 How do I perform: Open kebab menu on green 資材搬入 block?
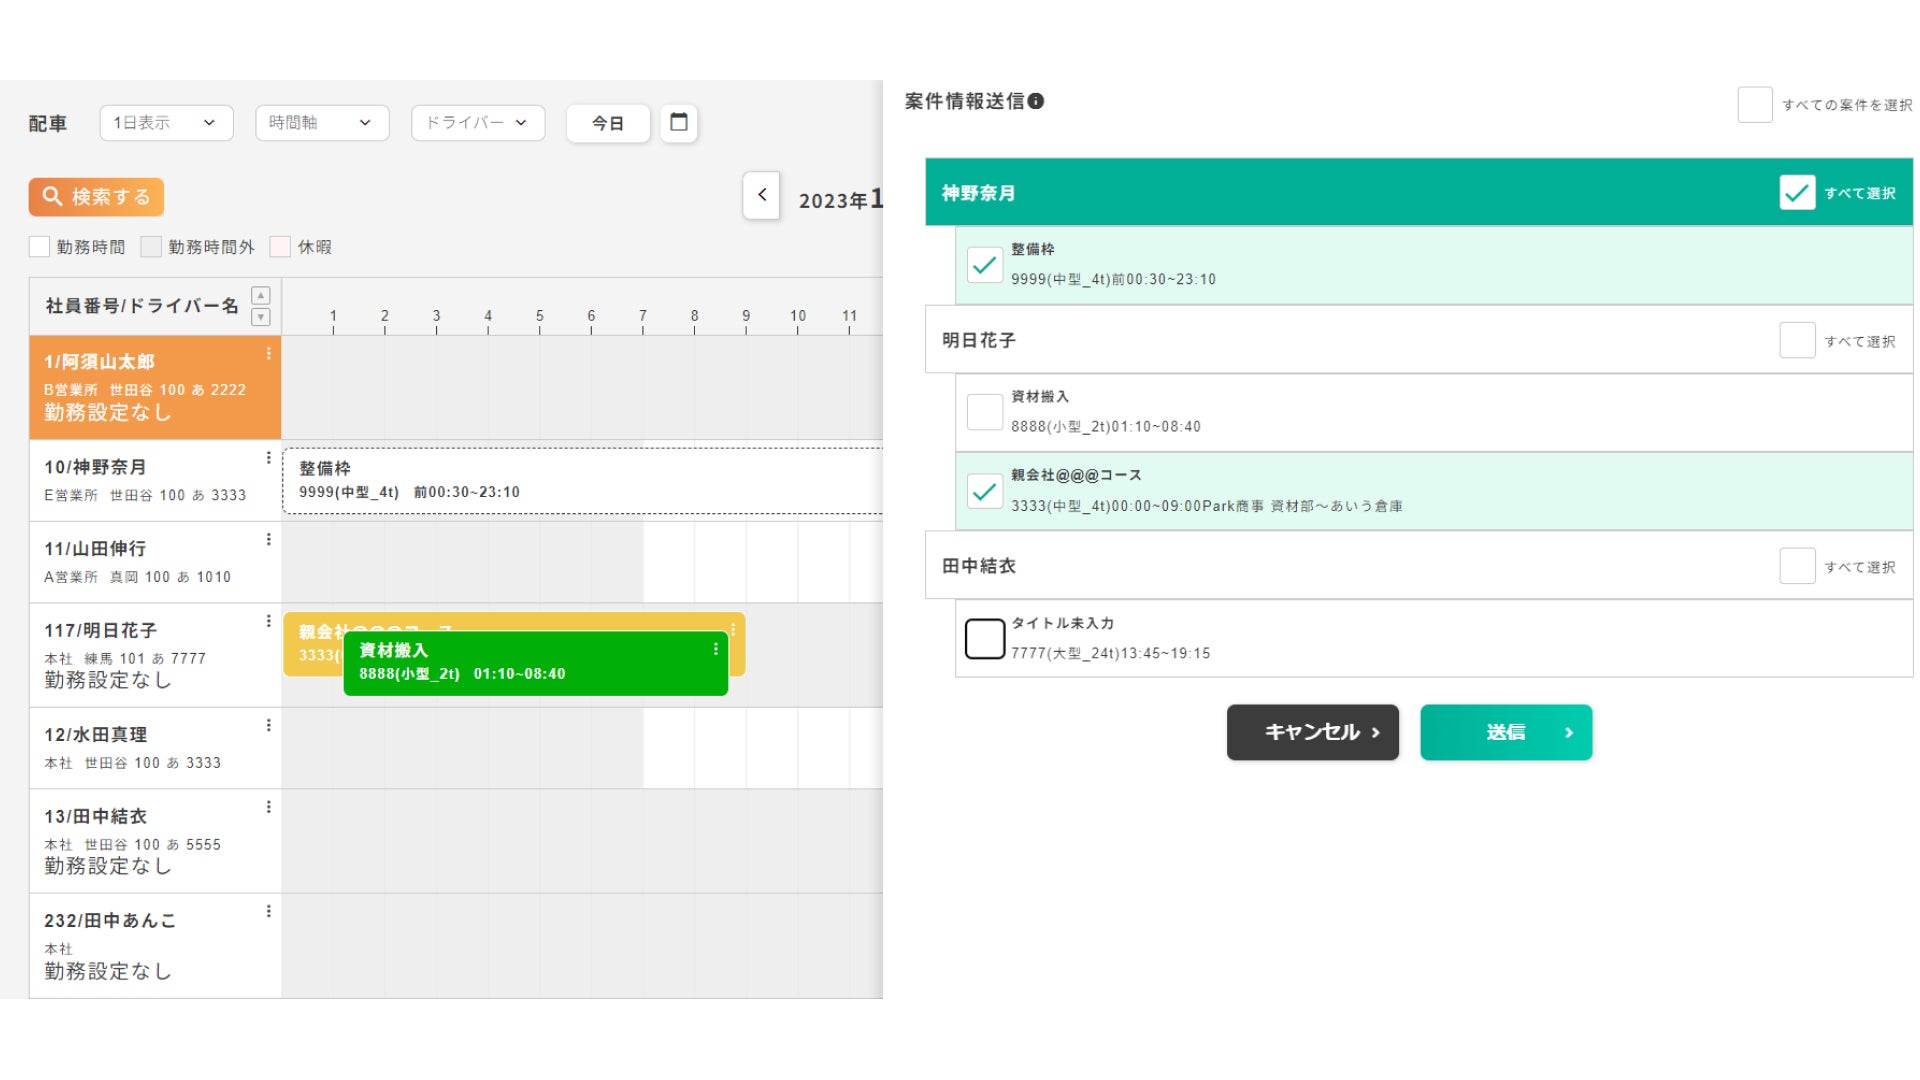(x=715, y=650)
